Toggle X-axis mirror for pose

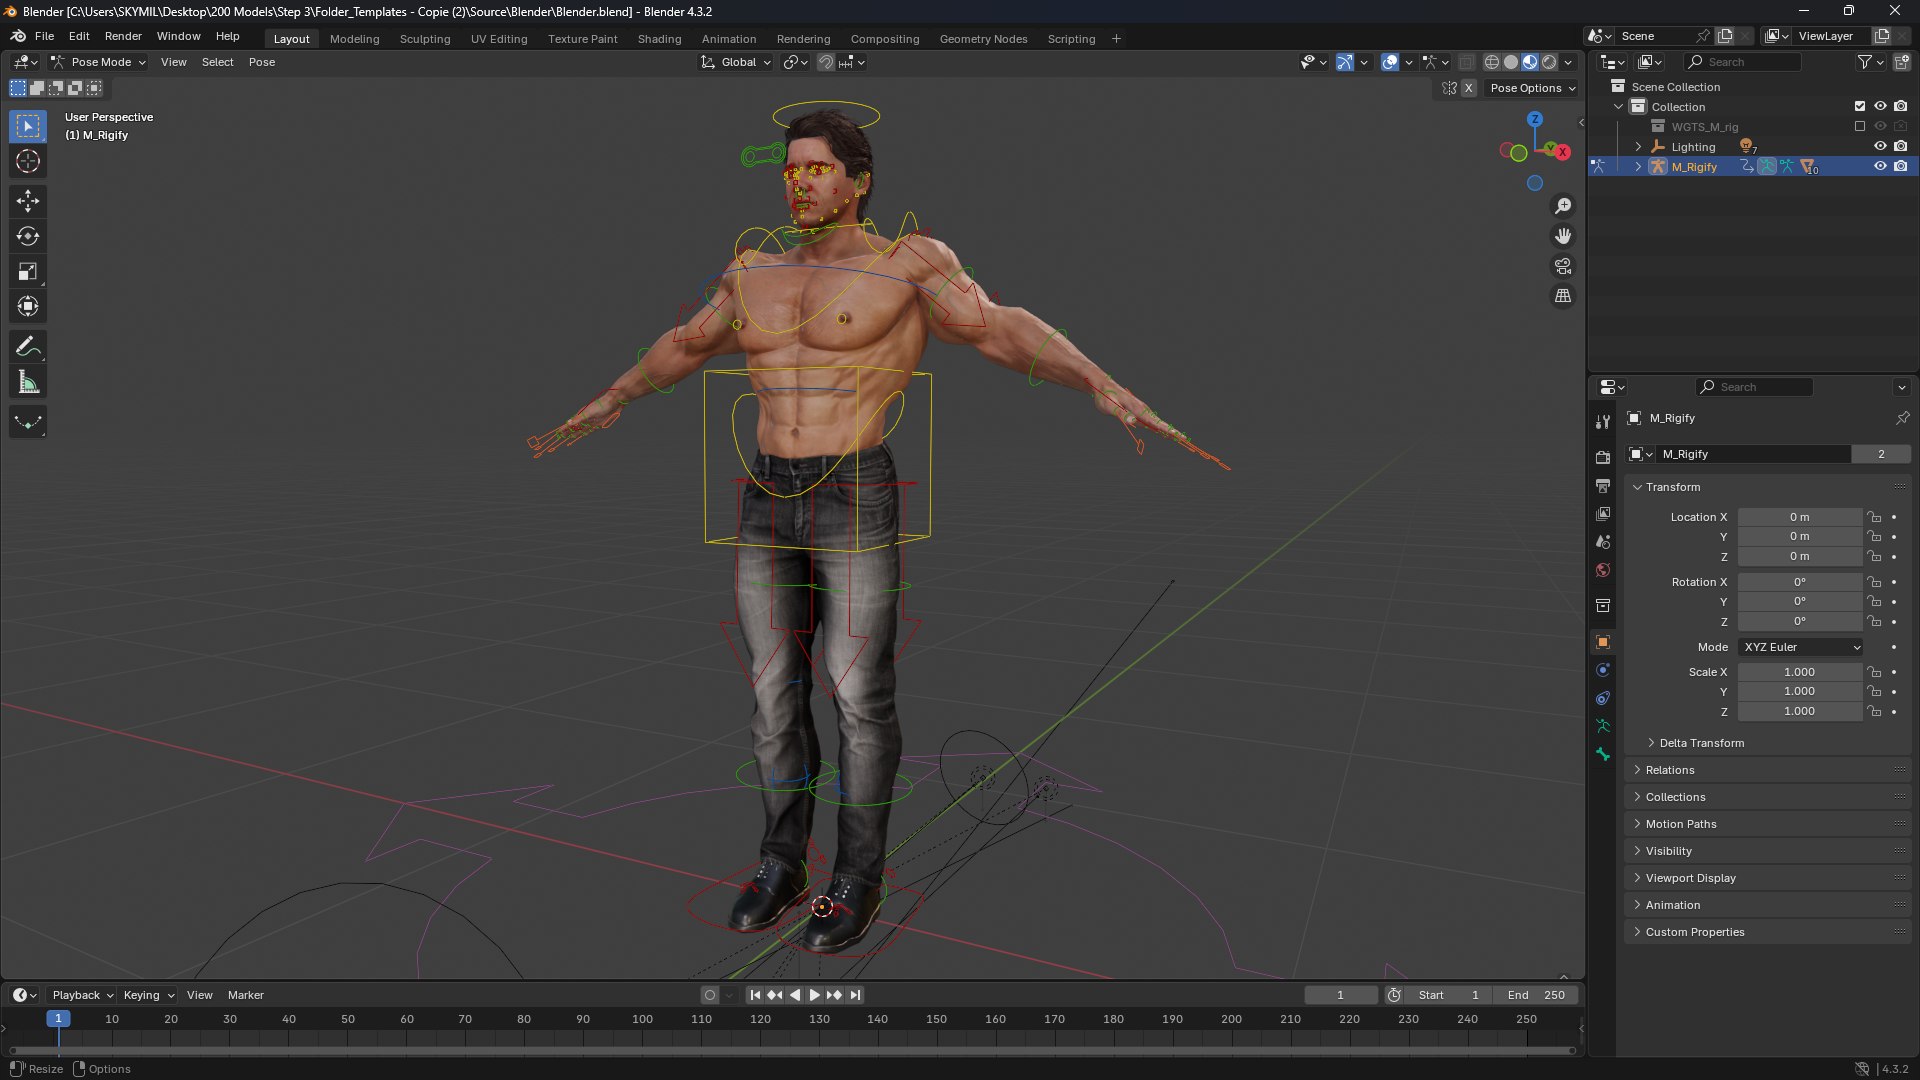click(x=1468, y=88)
